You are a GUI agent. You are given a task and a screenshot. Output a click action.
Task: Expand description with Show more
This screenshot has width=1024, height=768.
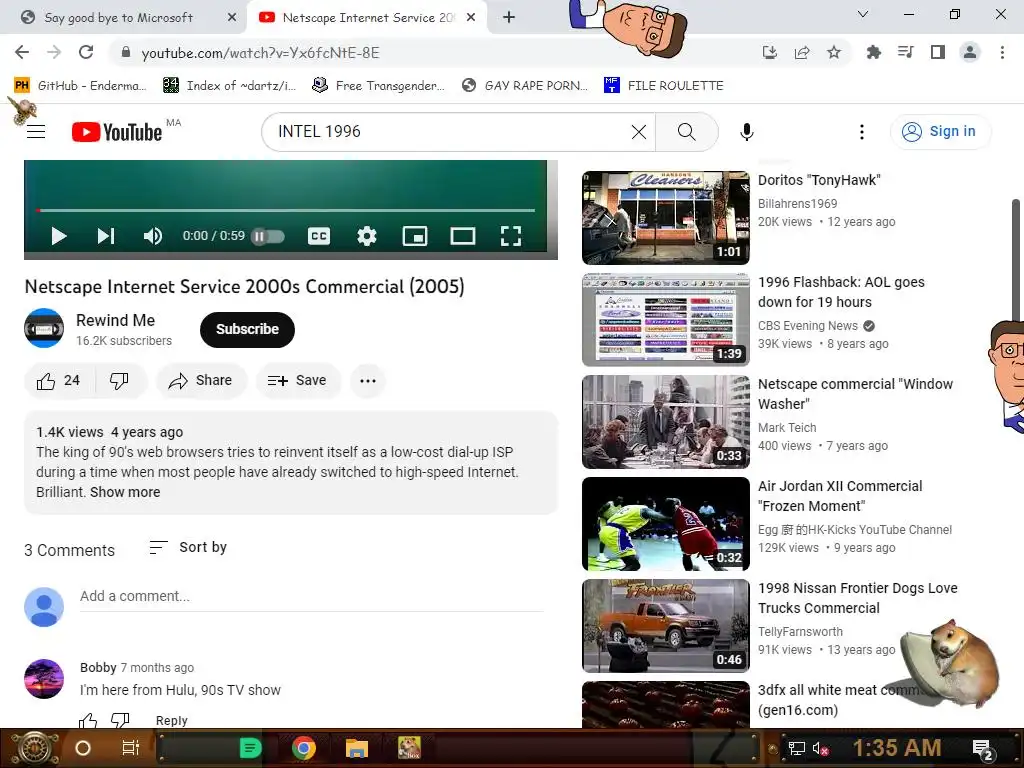point(125,492)
